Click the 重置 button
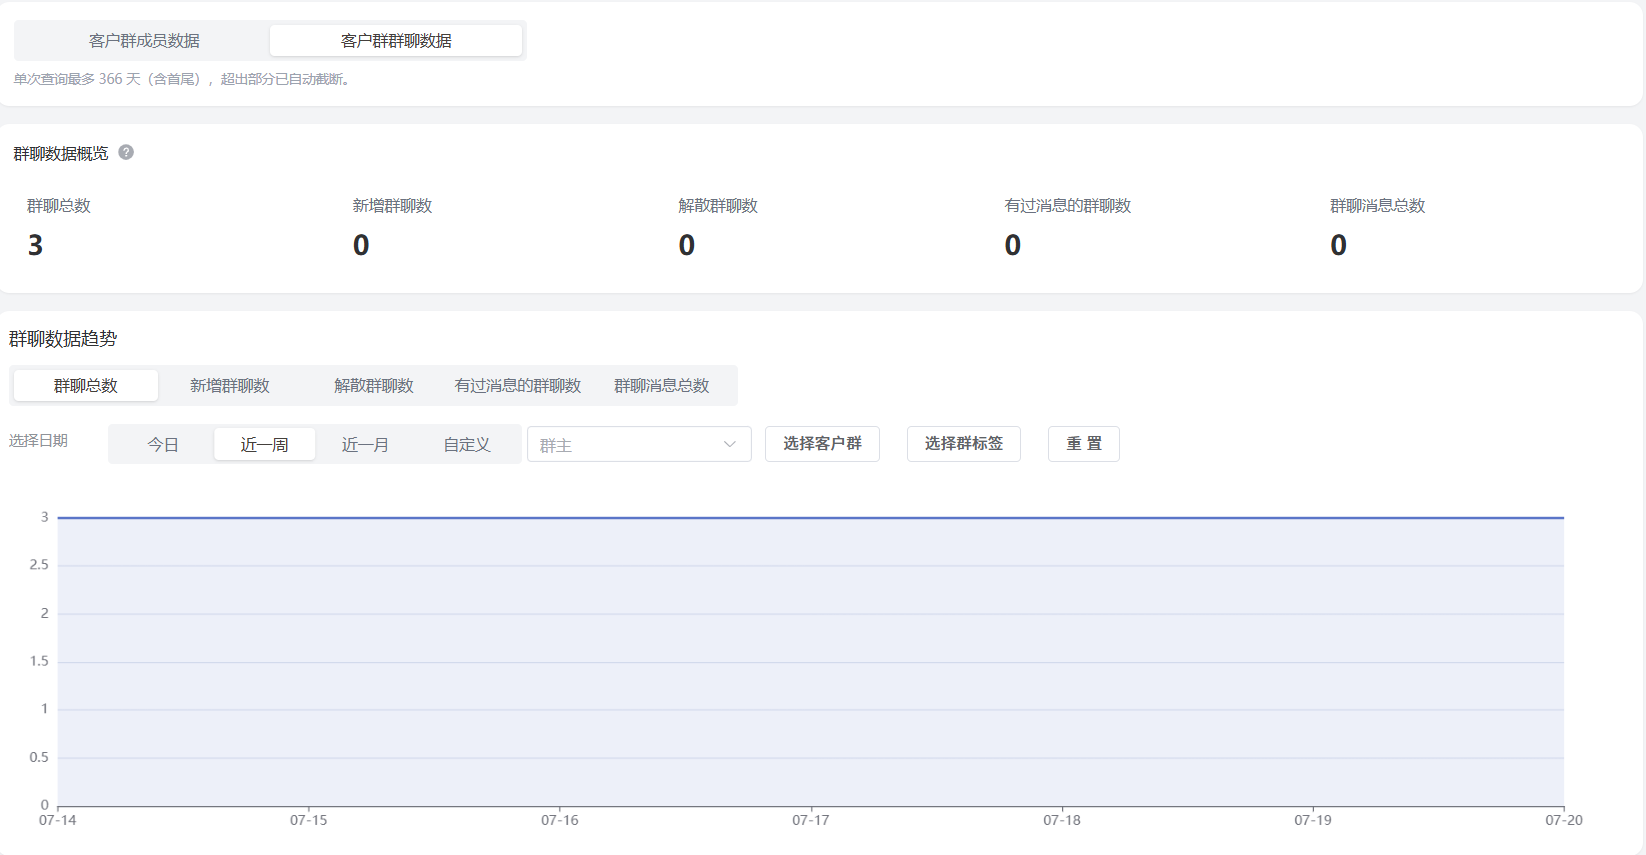1646x855 pixels. [x=1084, y=444]
